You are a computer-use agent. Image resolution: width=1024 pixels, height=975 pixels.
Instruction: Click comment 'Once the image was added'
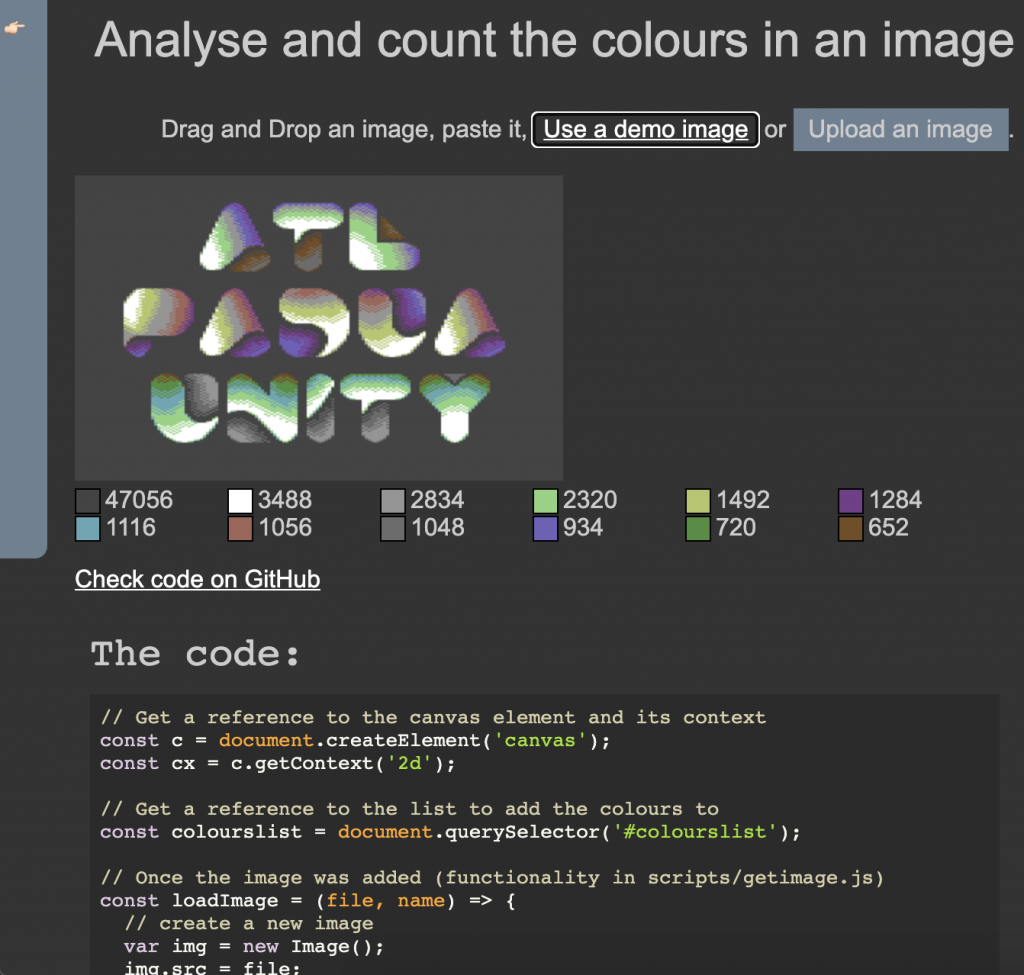point(492,878)
